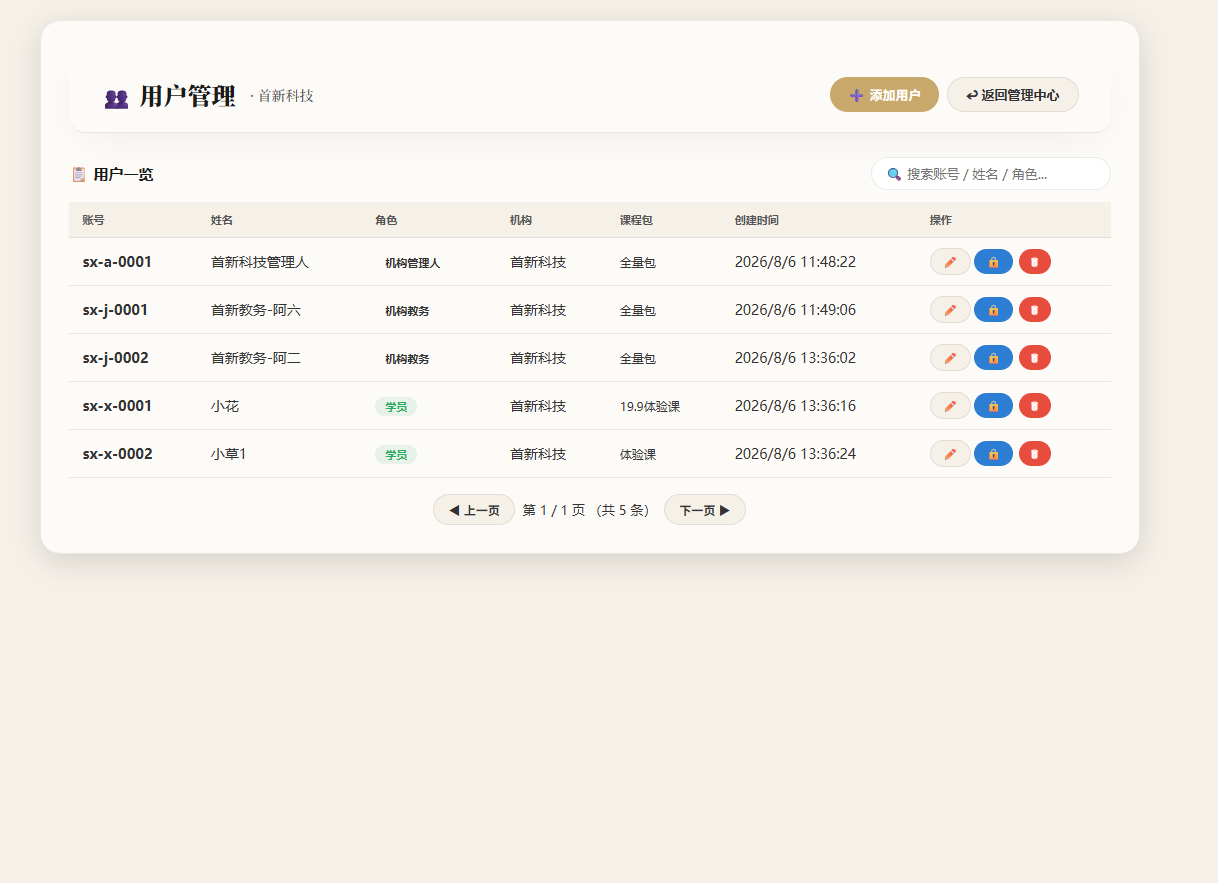Click 全量包 package in sx-a-0001 row
The image size is (1218, 883).
tap(638, 263)
